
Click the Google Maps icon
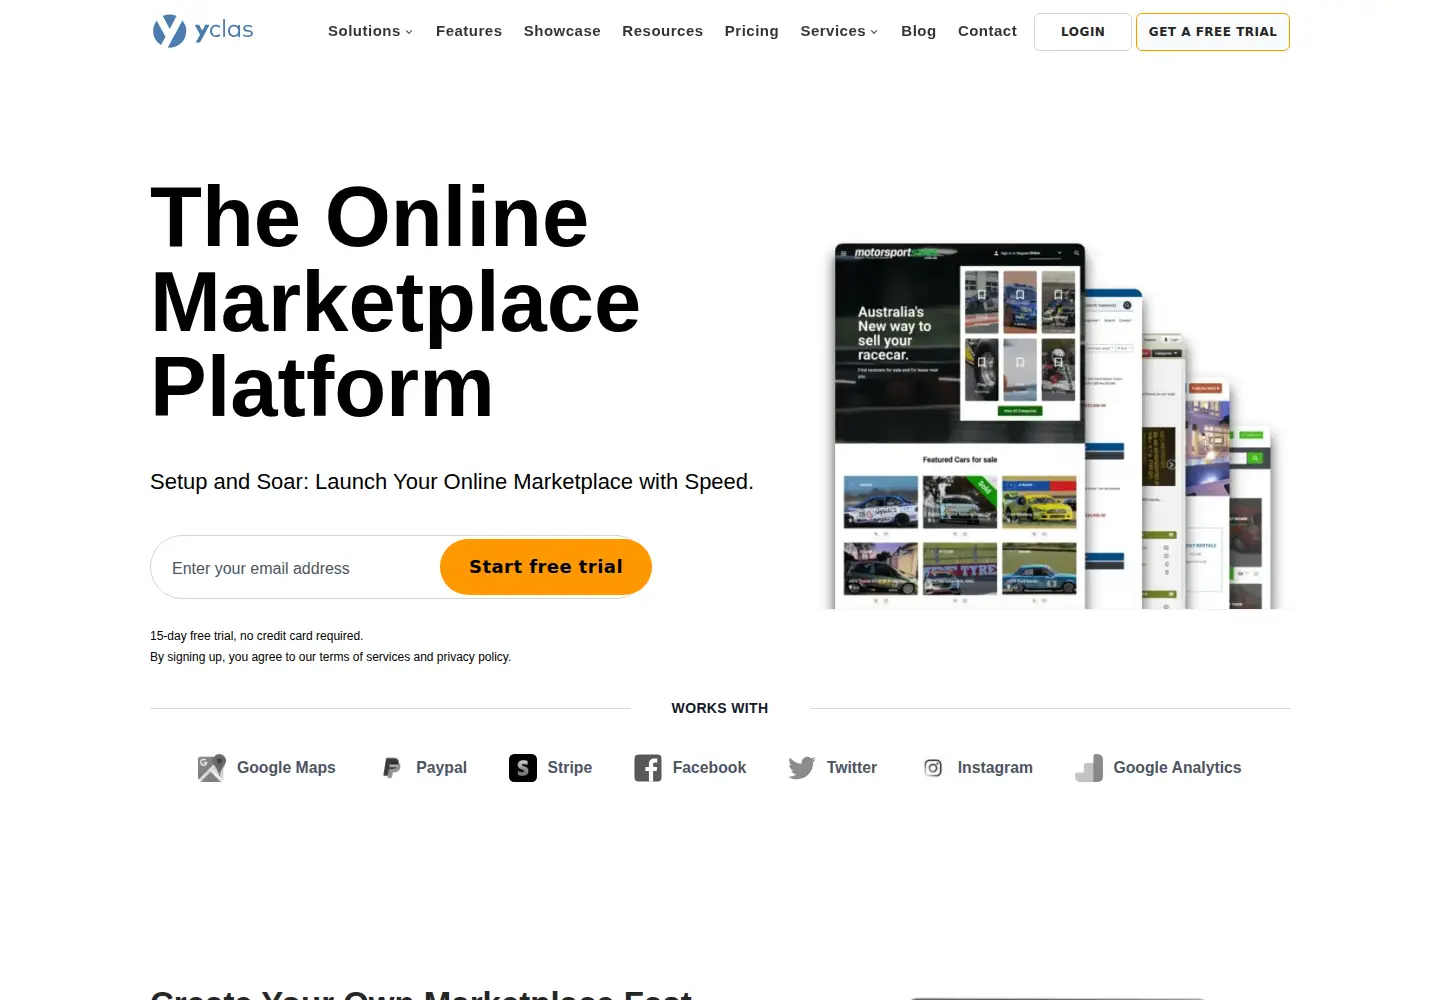tap(211, 768)
